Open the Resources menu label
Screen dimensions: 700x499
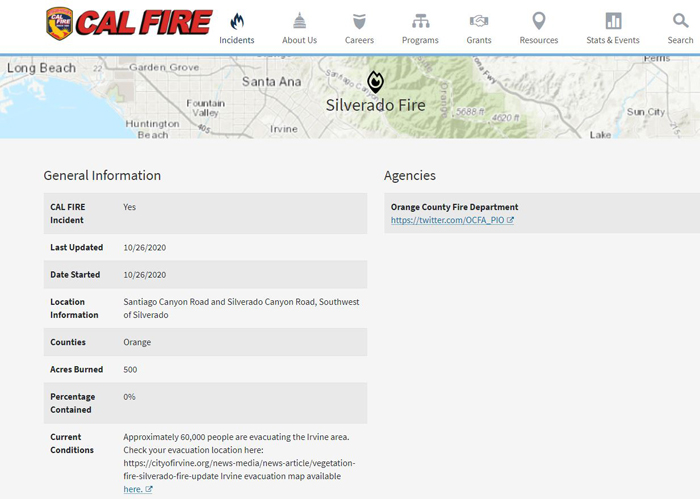pos(539,40)
